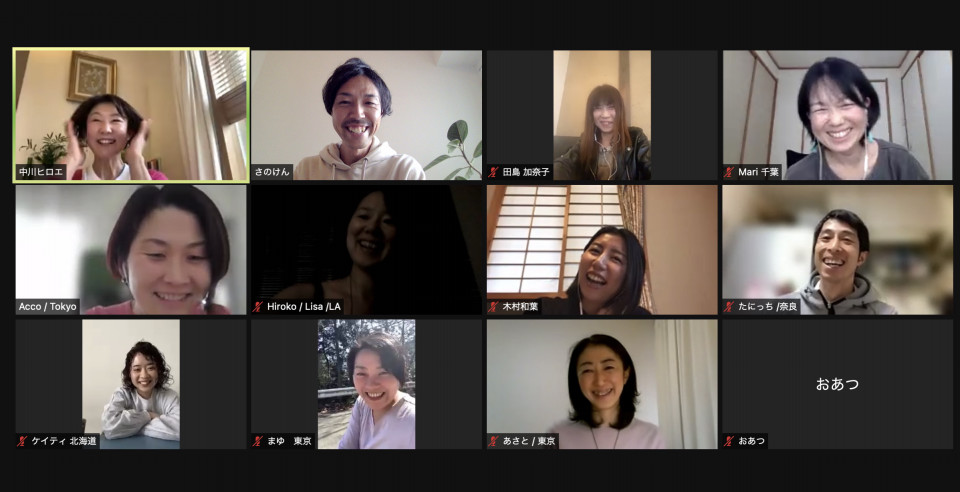Click the おあつ camera-off placeholder tile

(838, 384)
